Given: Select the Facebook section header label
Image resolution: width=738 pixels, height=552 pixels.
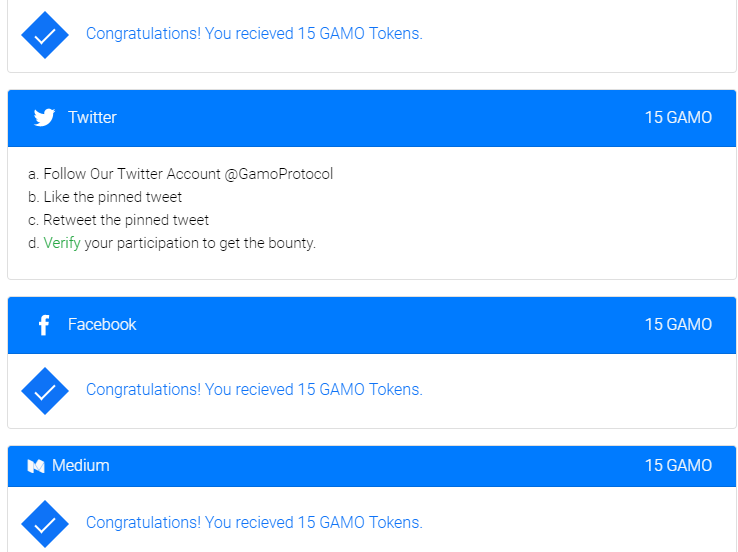Looking at the screenshot, I should [102, 325].
